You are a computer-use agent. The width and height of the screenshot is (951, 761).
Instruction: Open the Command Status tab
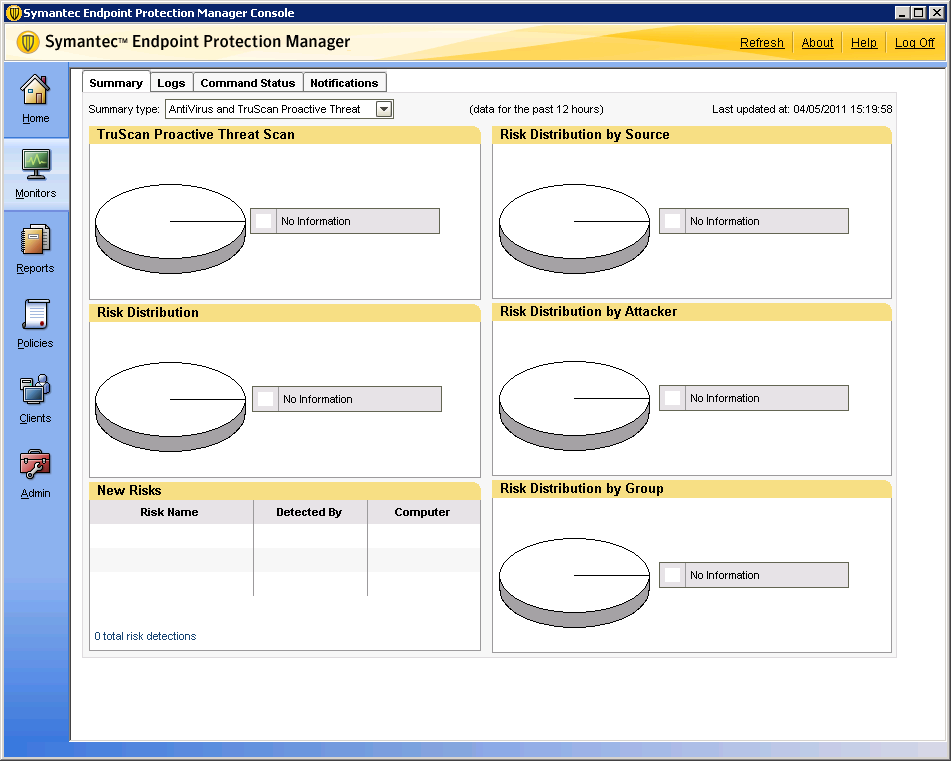point(248,83)
